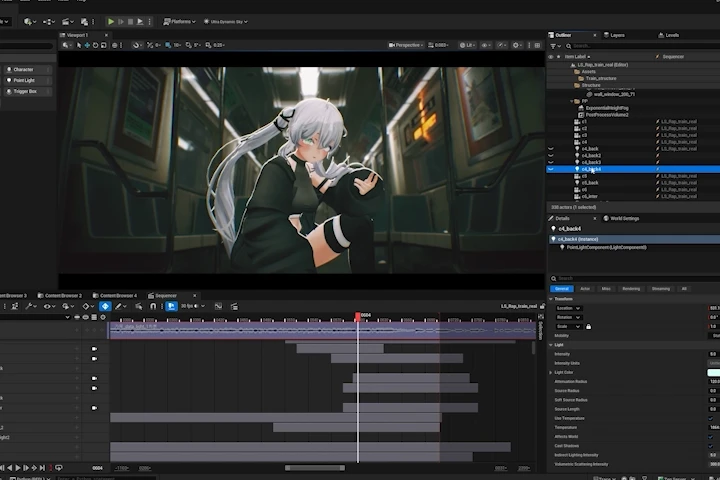Open the add content (cube plus) menu
Image resolution: width=720 pixels, height=480 pixels.
pyautogui.click(x=30, y=22)
